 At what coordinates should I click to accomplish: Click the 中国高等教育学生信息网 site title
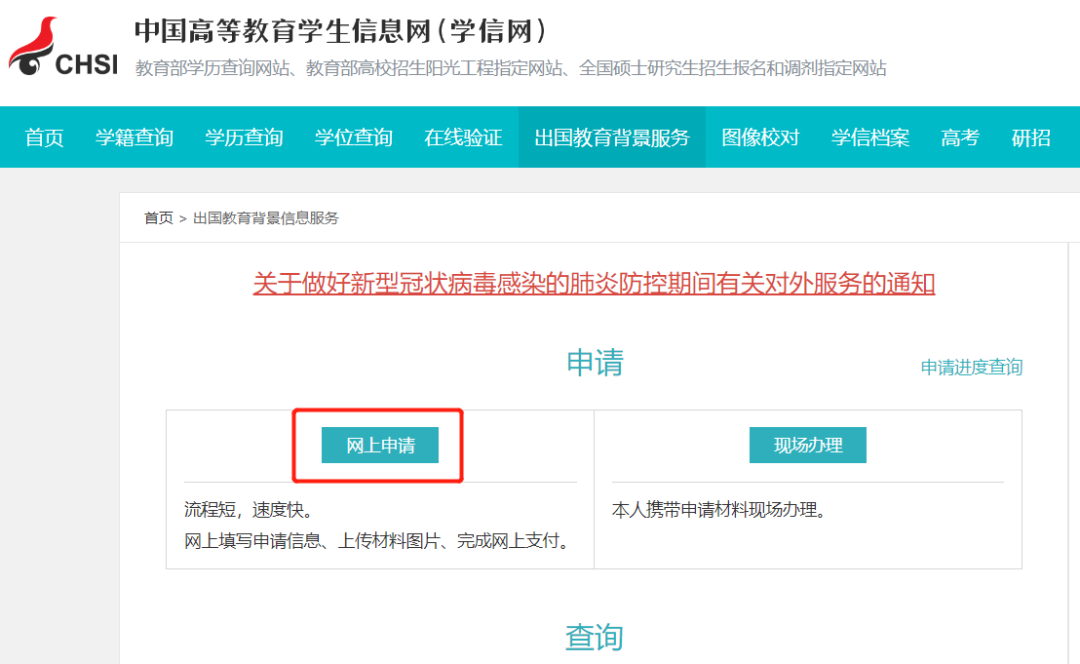click(341, 31)
